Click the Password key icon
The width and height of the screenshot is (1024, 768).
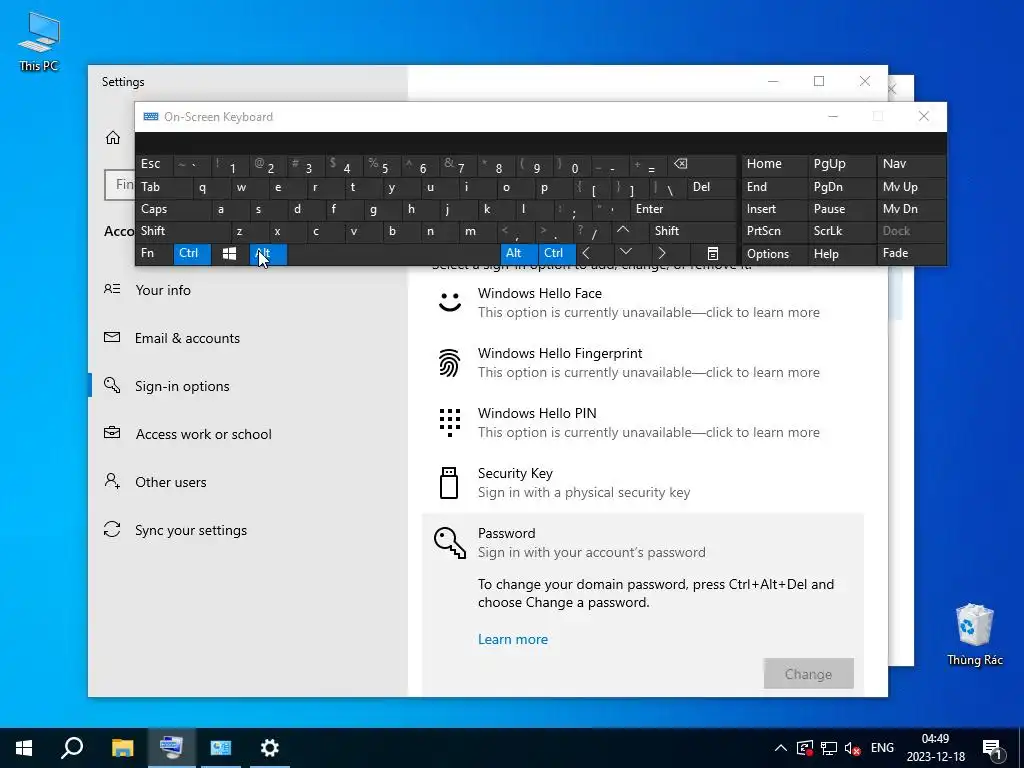click(450, 543)
